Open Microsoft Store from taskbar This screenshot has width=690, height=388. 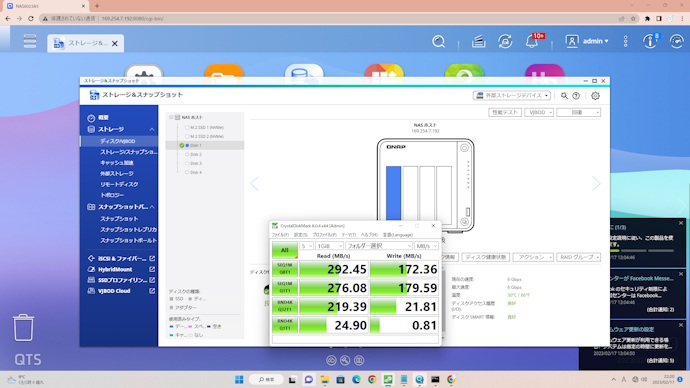(340, 380)
